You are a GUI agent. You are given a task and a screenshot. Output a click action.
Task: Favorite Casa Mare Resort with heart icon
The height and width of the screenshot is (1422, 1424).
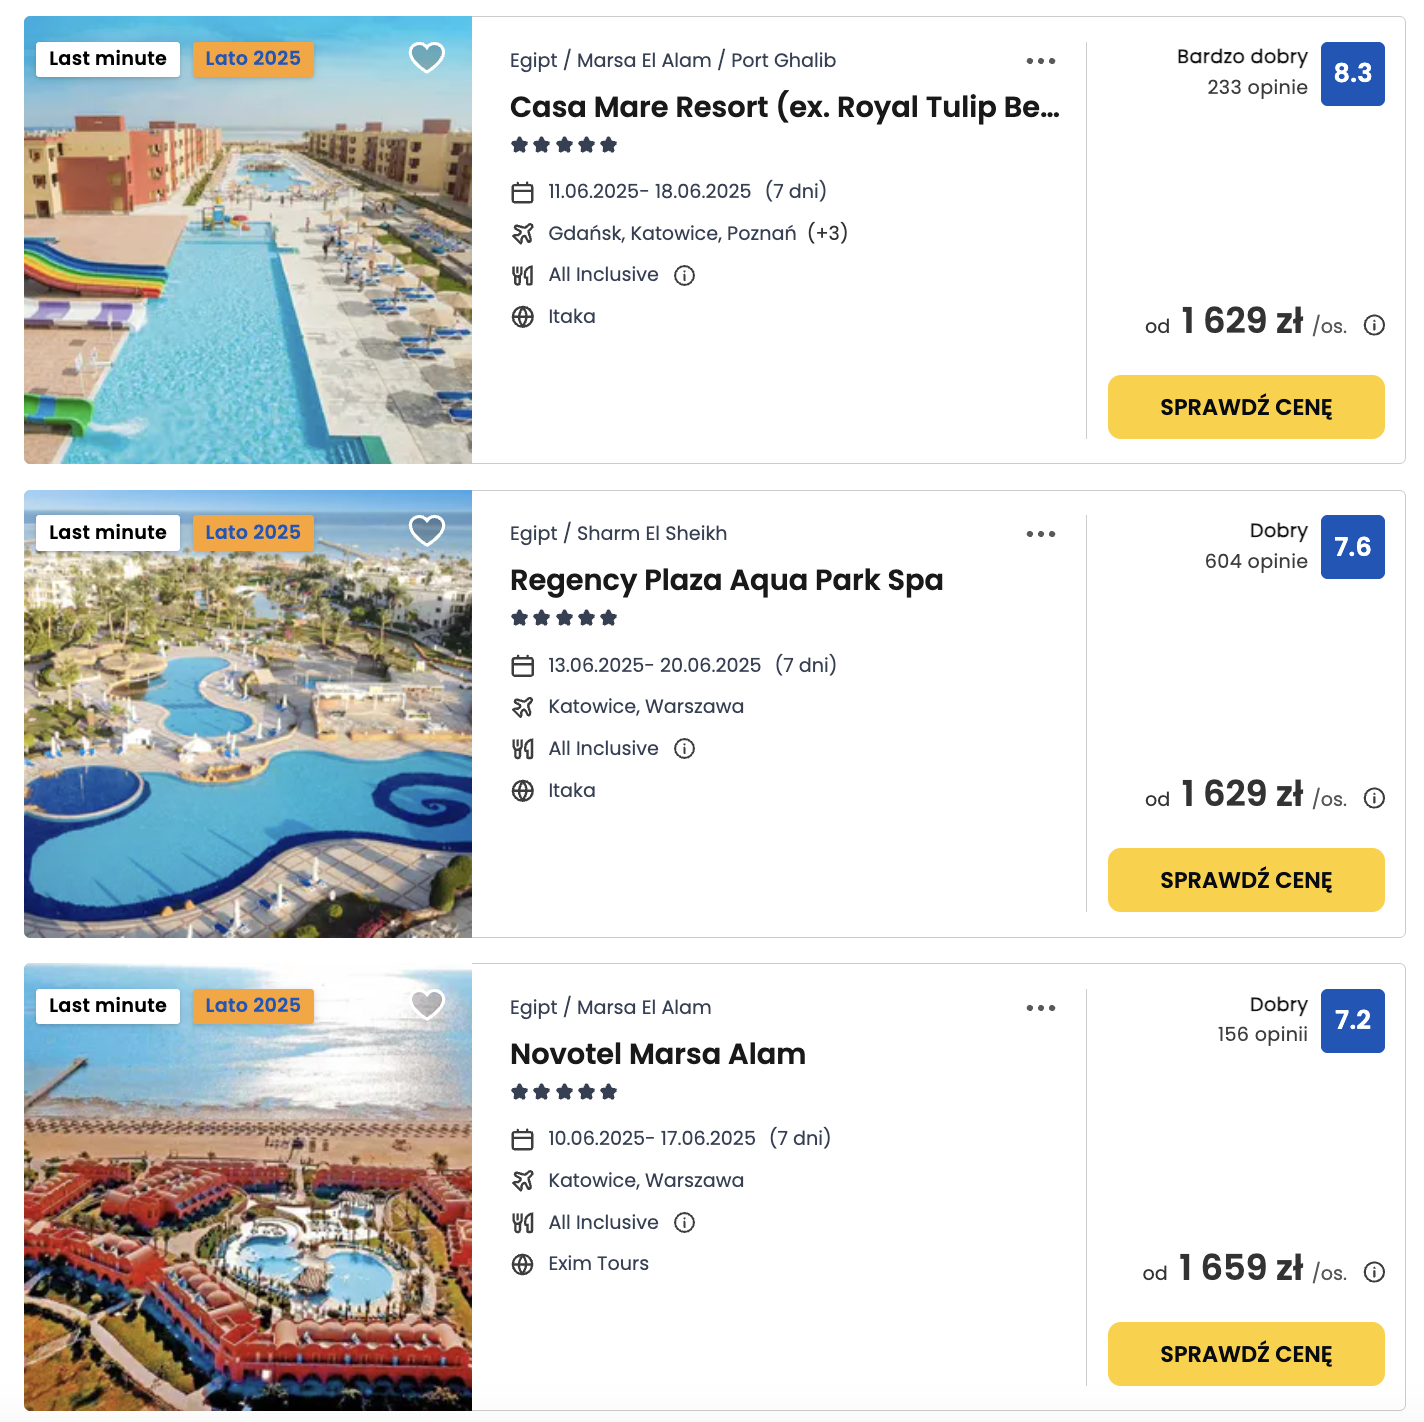(427, 58)
